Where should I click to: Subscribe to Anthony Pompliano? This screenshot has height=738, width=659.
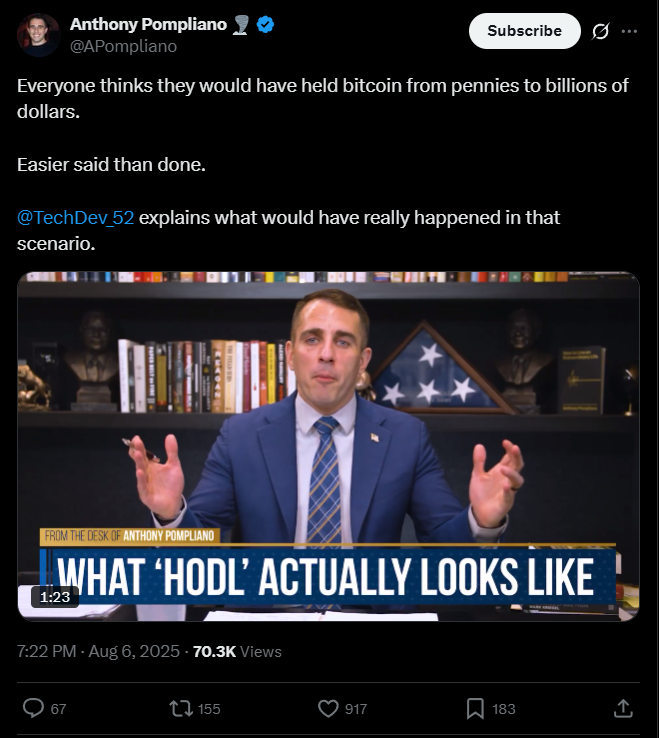pos(524,31)
